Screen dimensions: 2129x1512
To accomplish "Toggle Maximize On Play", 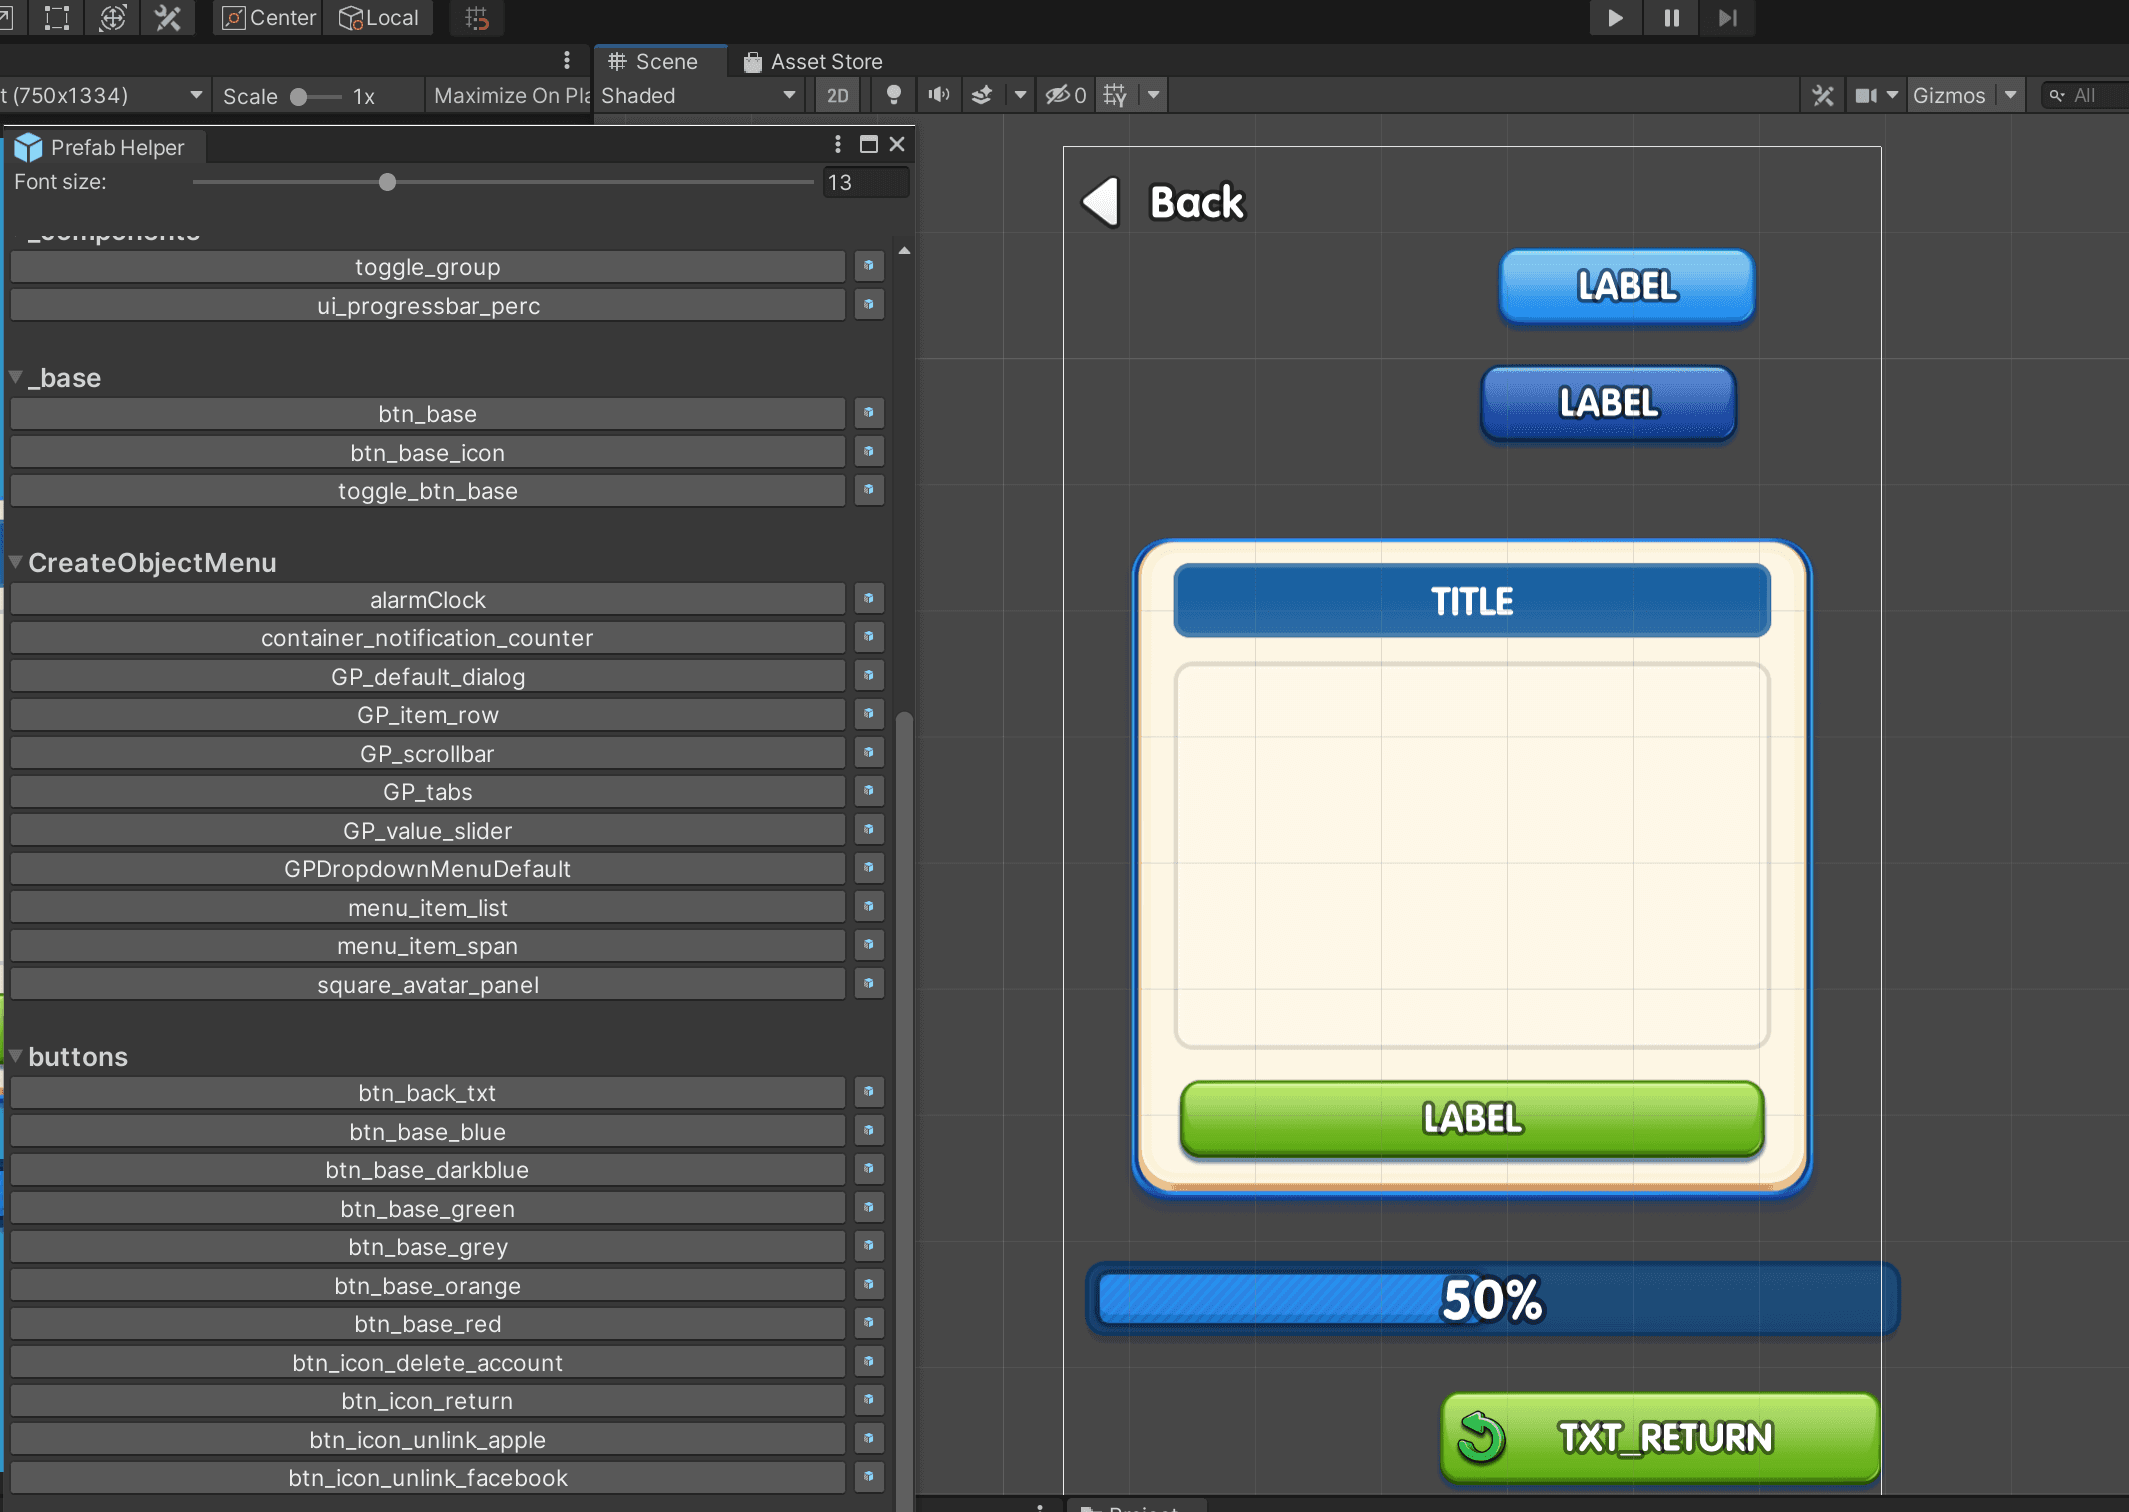I will (511, 96).
